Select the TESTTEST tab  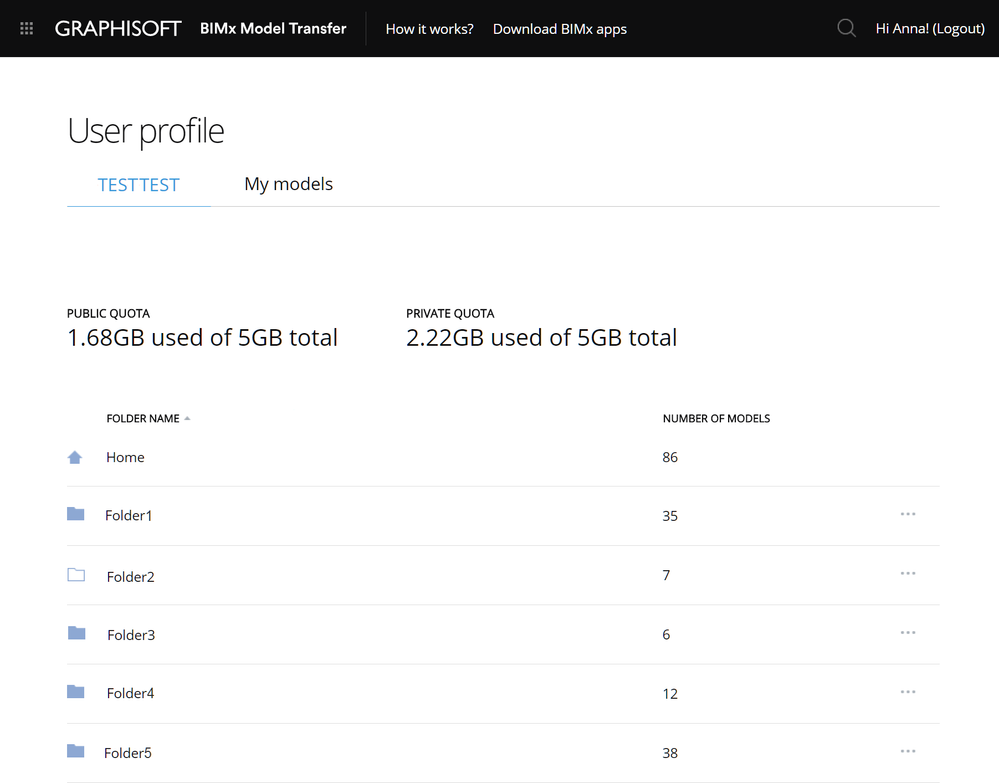pyautogui.click(x=139, y=185)
